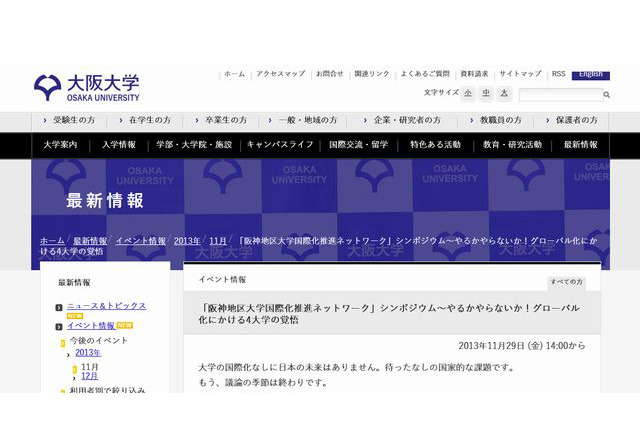This screenshot has height=426, width=640.
Task: Open the アクセスマップ link
Action: click(x=281, y=74)
